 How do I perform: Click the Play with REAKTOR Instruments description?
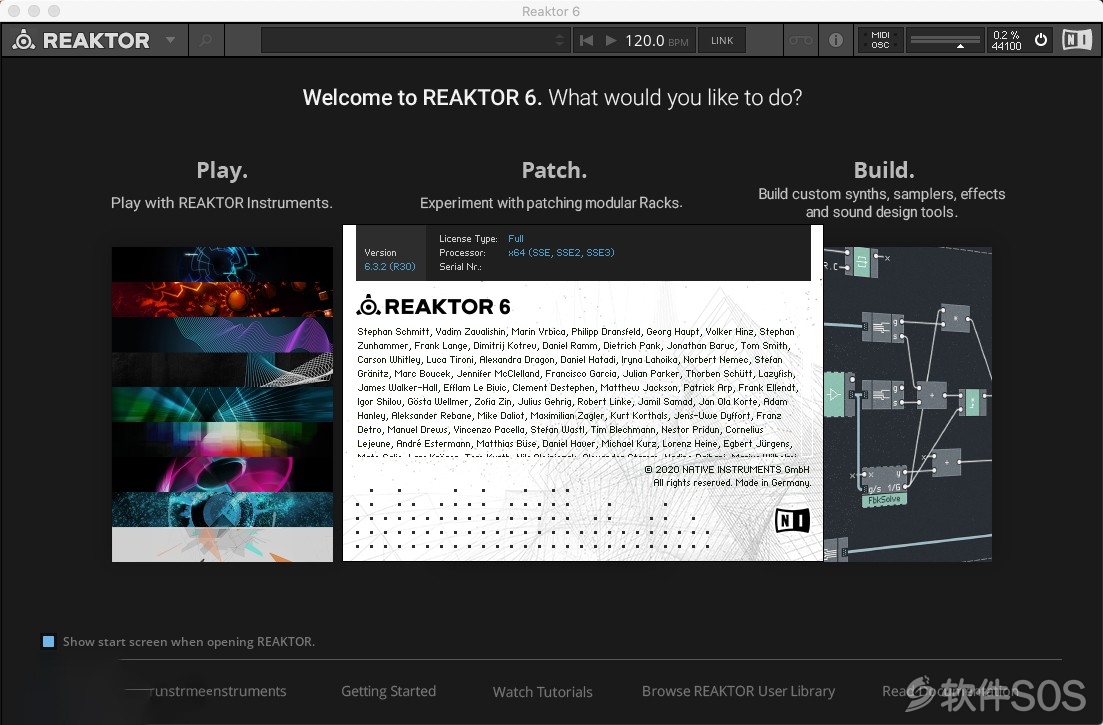[222, 203]
